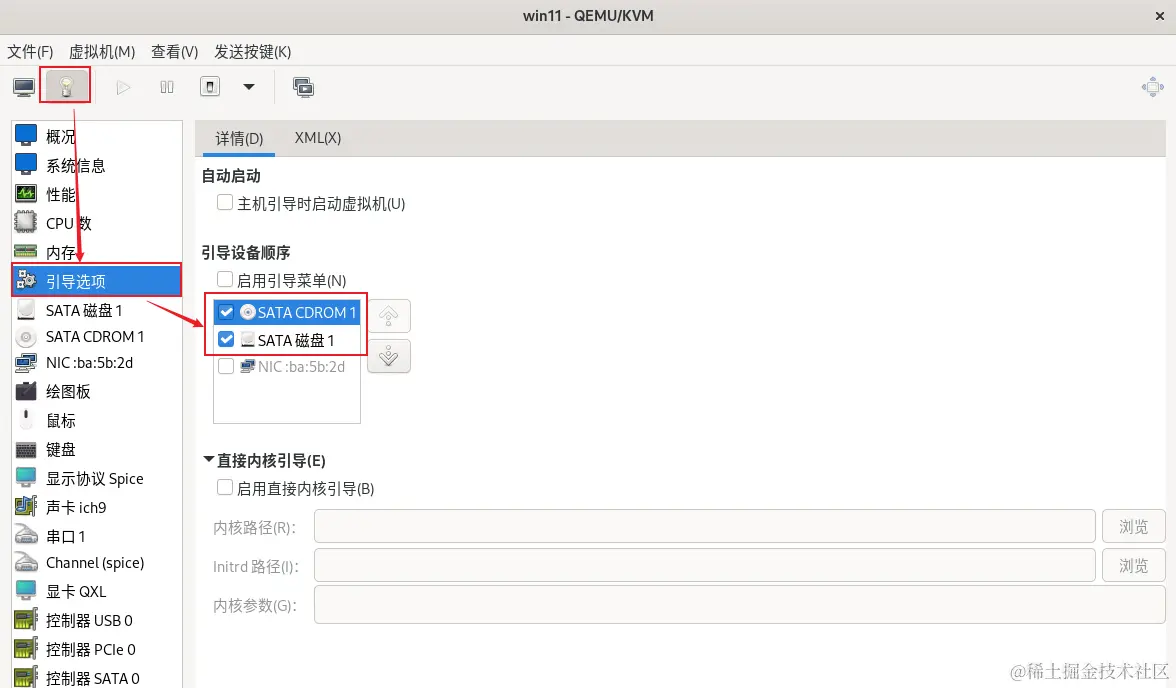Open virtual hardware details lightbulb icon
The width and height of the screenshot is (1176, 688).
(67, 87)
